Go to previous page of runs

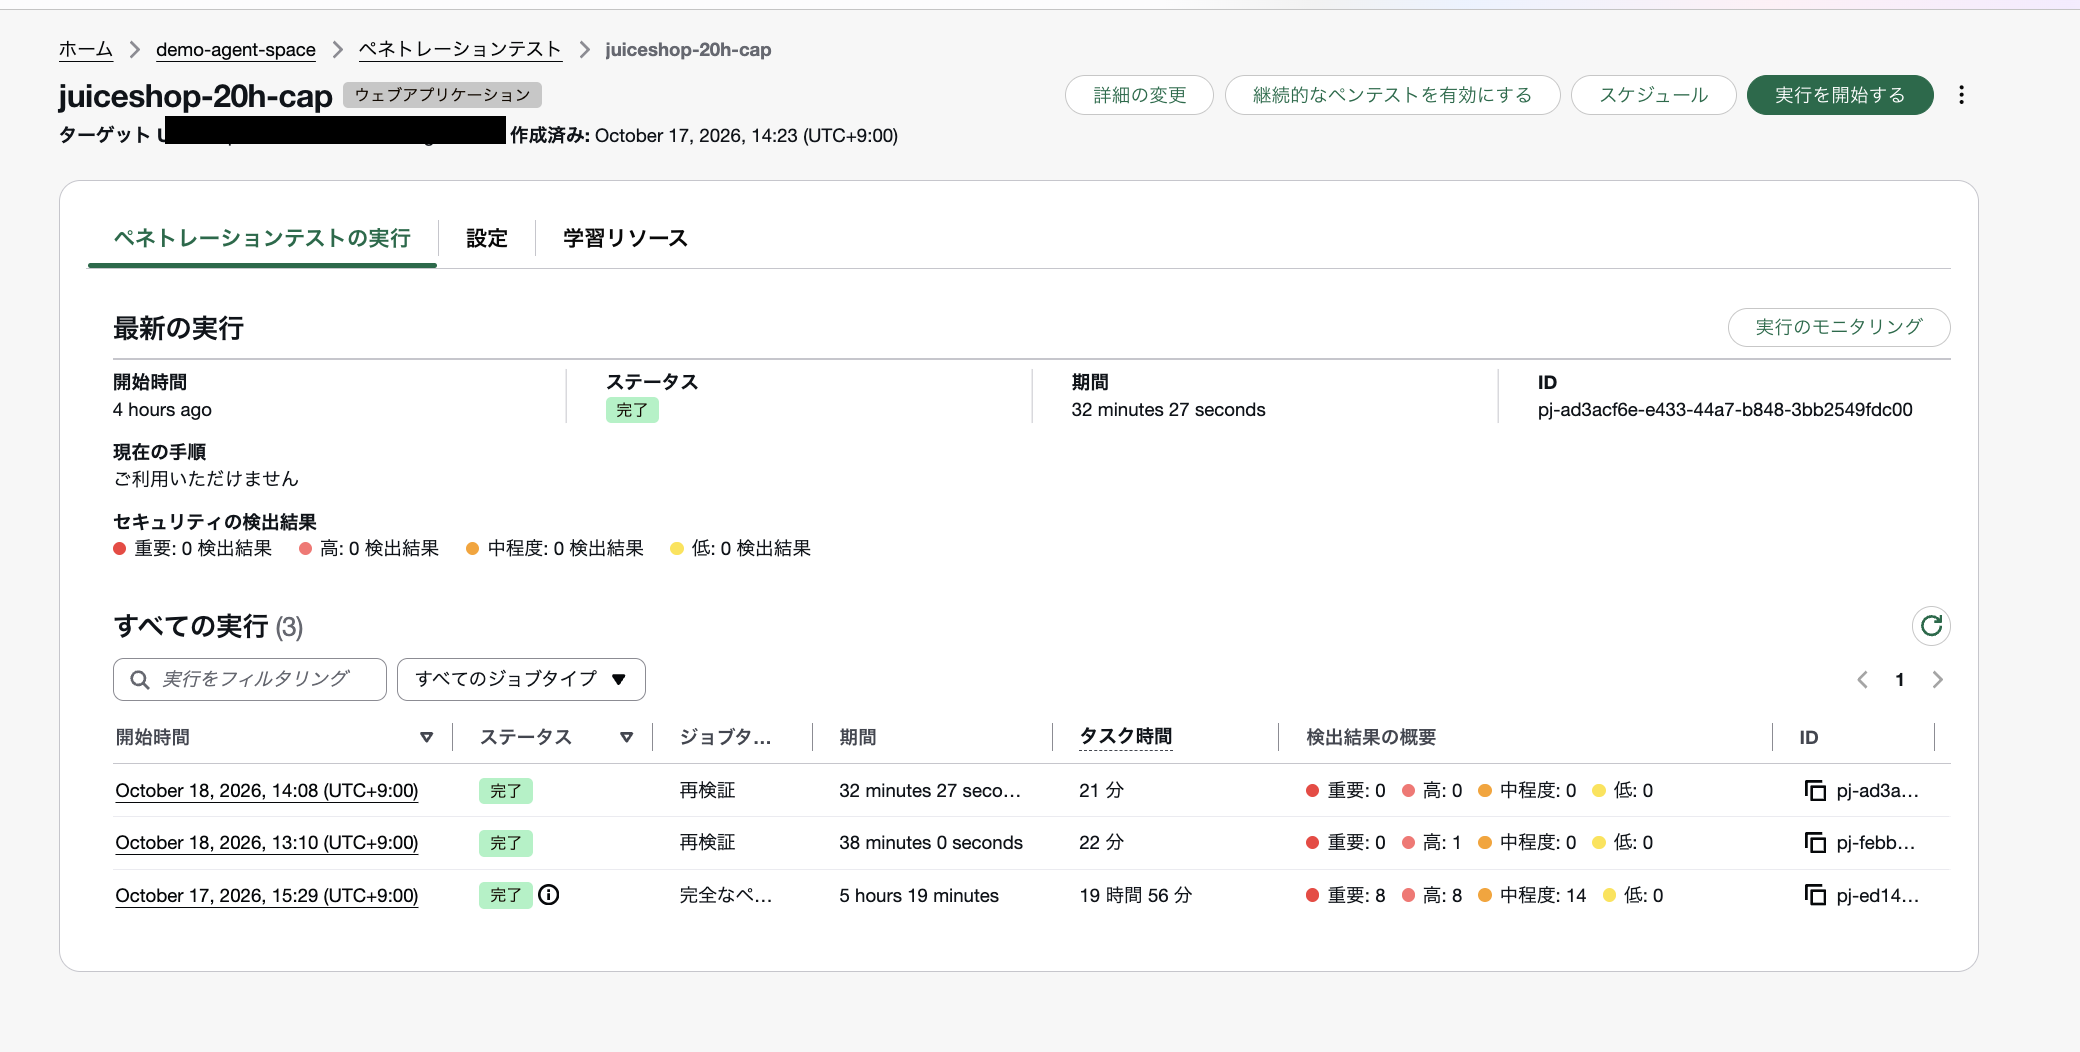pos(1862,680)
